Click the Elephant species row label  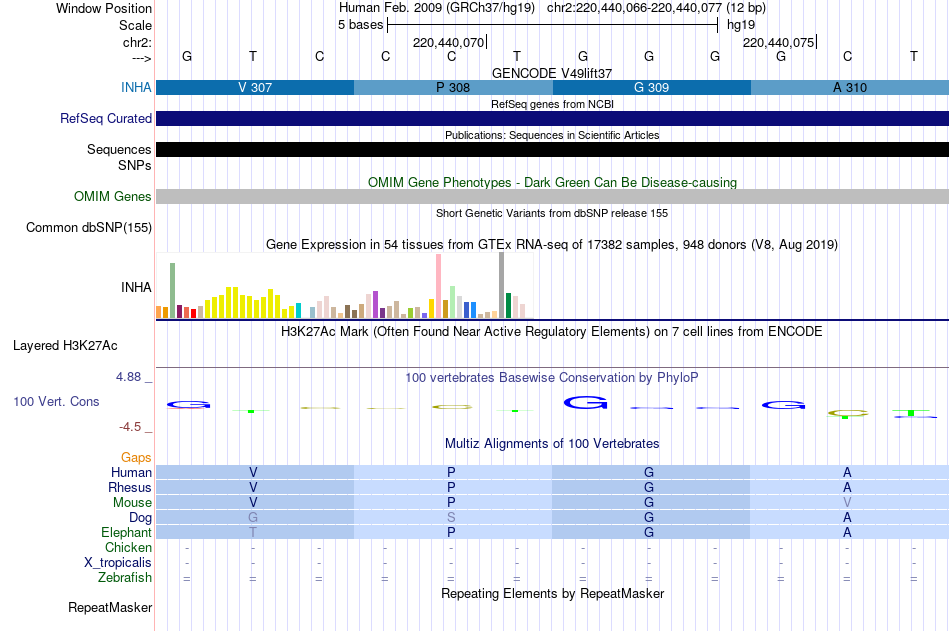click(126, 533)
